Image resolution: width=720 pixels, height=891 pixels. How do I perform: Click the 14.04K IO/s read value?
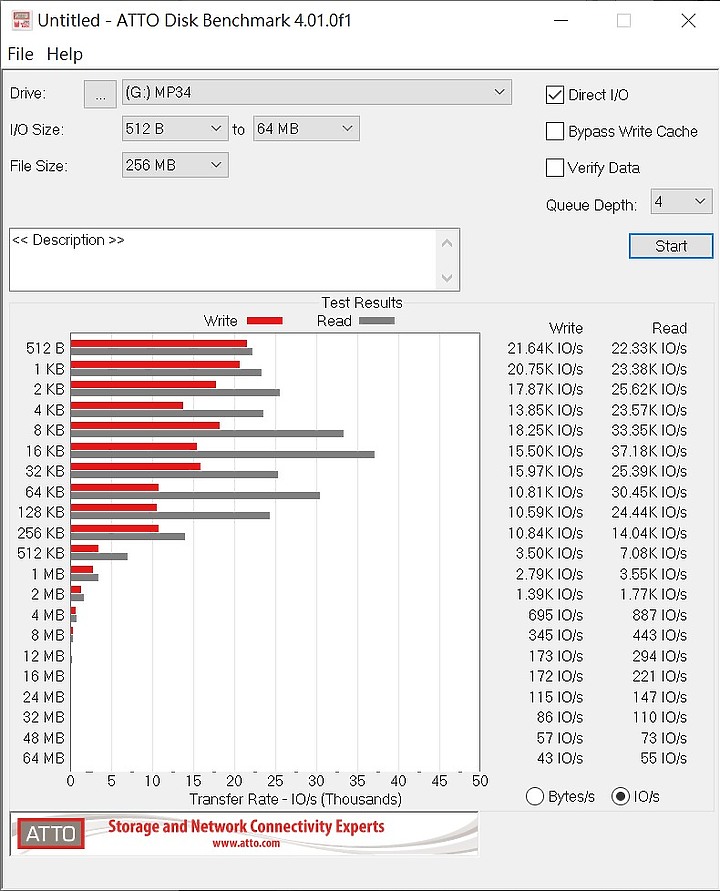pyautogui.click(x=649, y=533)
